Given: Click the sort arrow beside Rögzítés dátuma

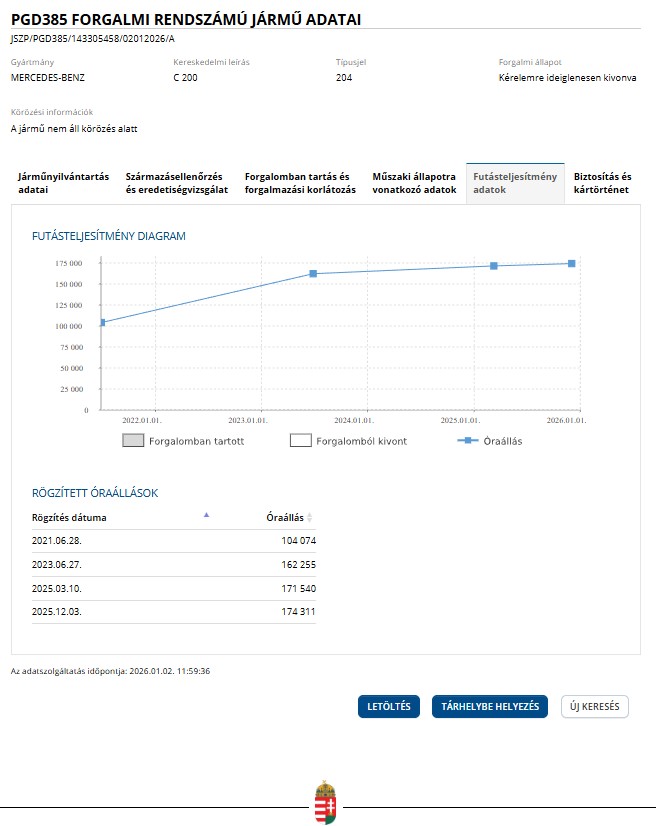Looking at the screenshot, I should point(207,515).
